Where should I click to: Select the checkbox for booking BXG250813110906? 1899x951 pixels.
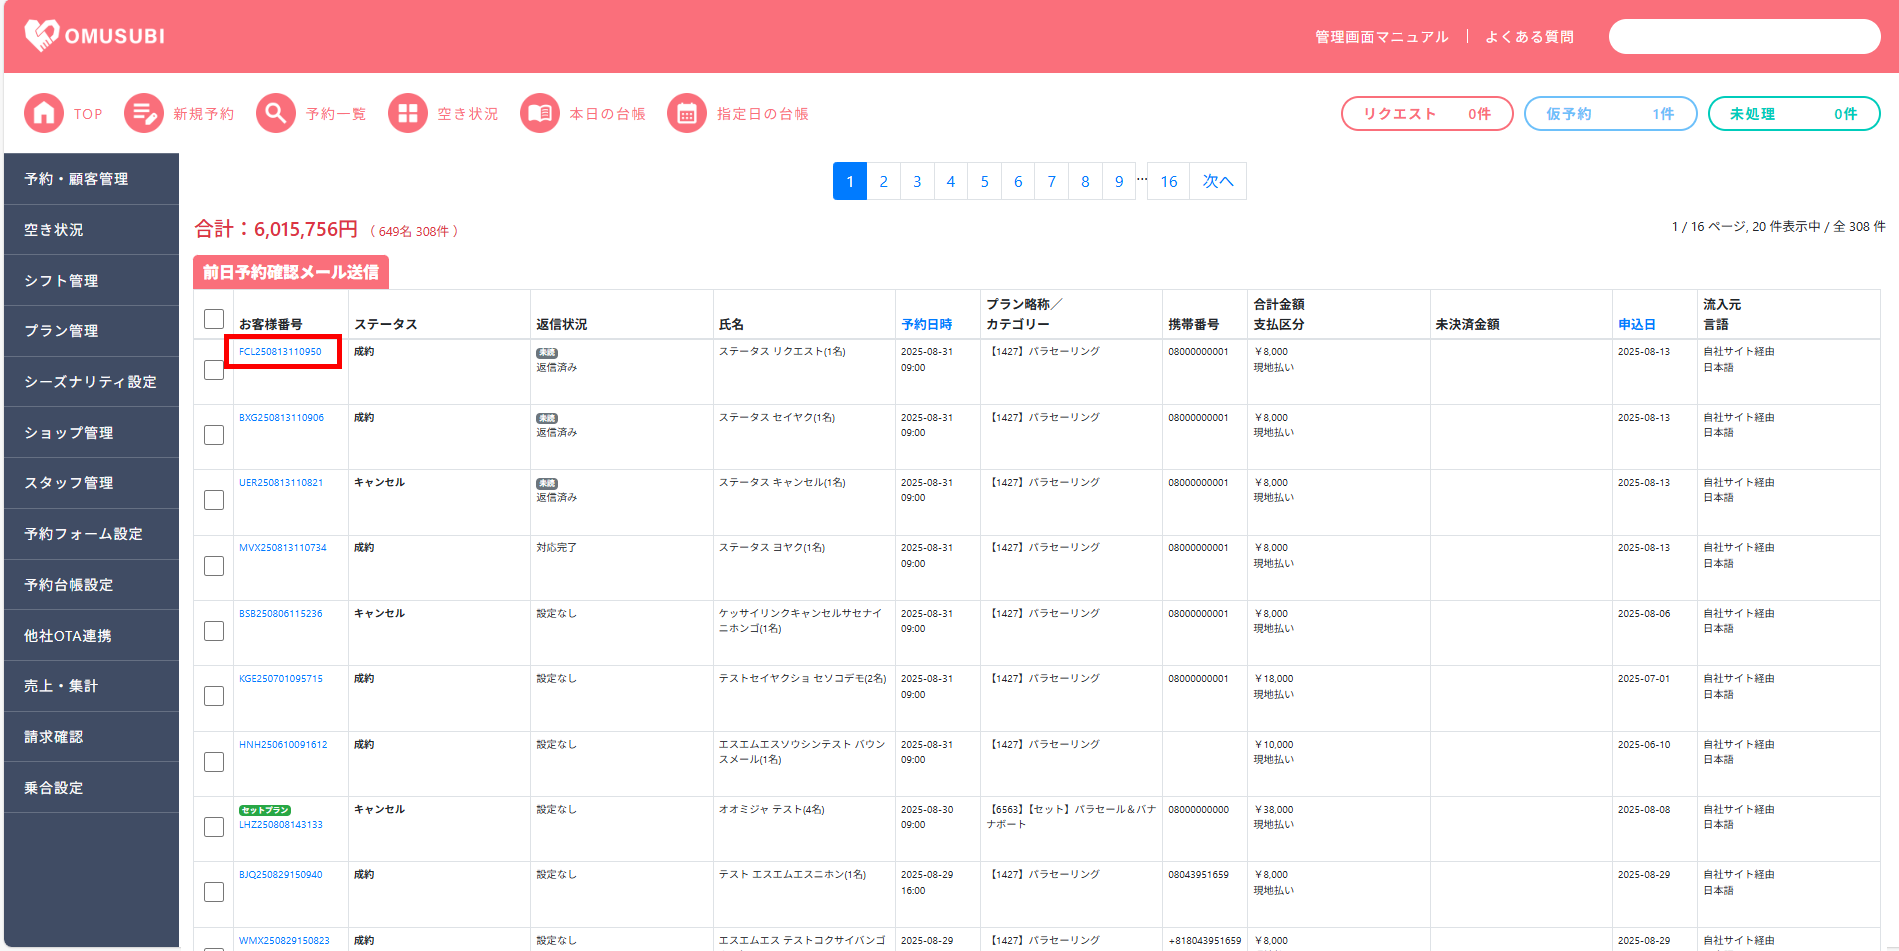tap(214, 435)
